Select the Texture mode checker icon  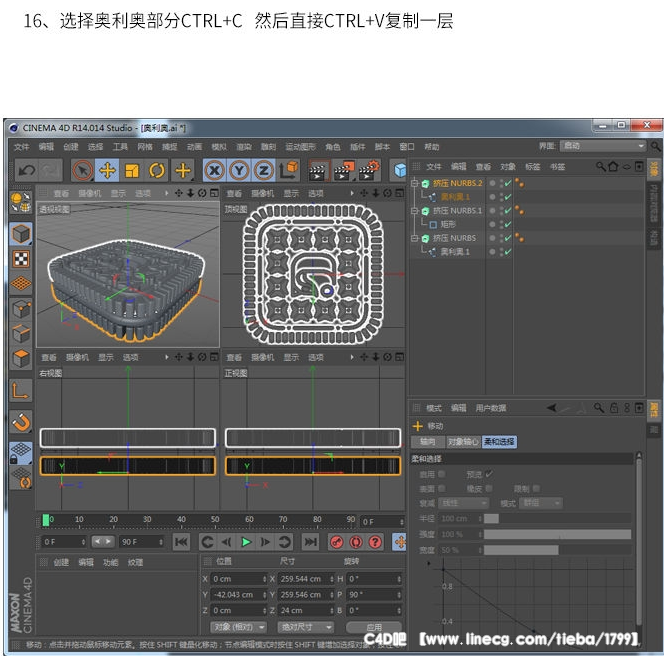pos(21,259)
